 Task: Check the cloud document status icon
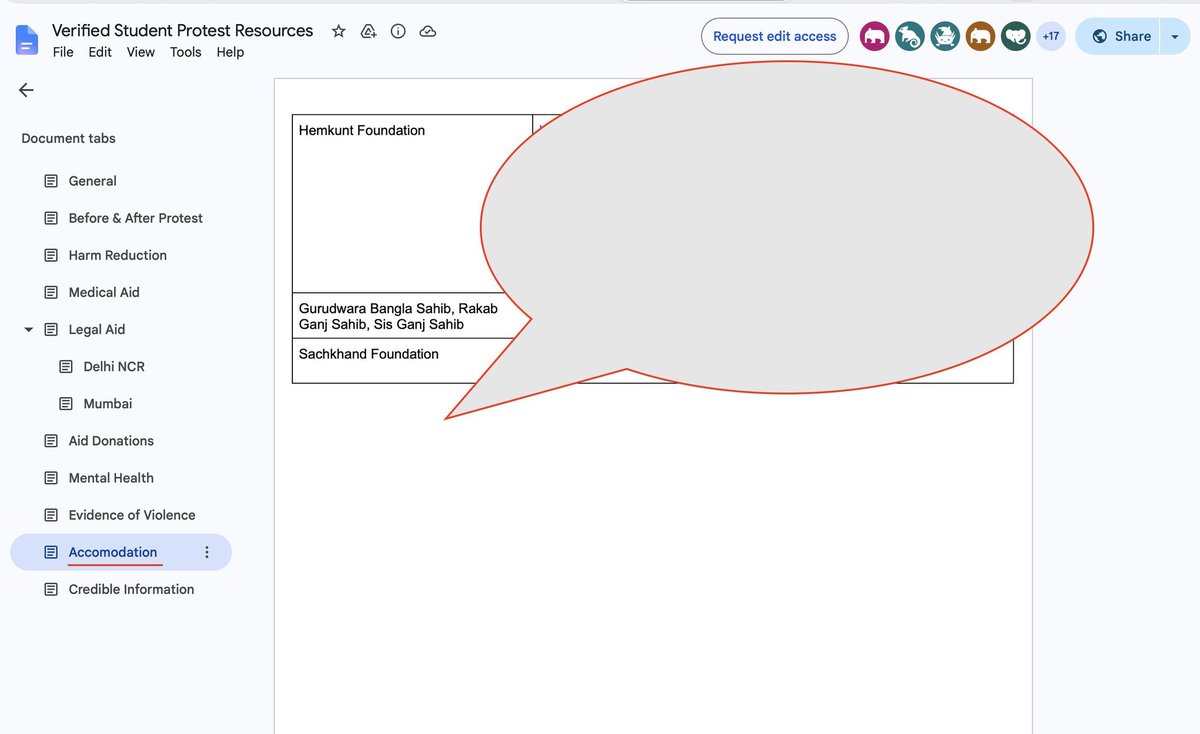click(428, 31)
